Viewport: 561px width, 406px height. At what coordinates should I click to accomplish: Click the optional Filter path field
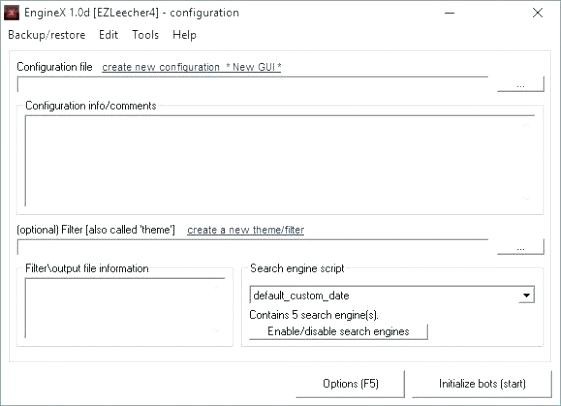[x=253, y=247]
